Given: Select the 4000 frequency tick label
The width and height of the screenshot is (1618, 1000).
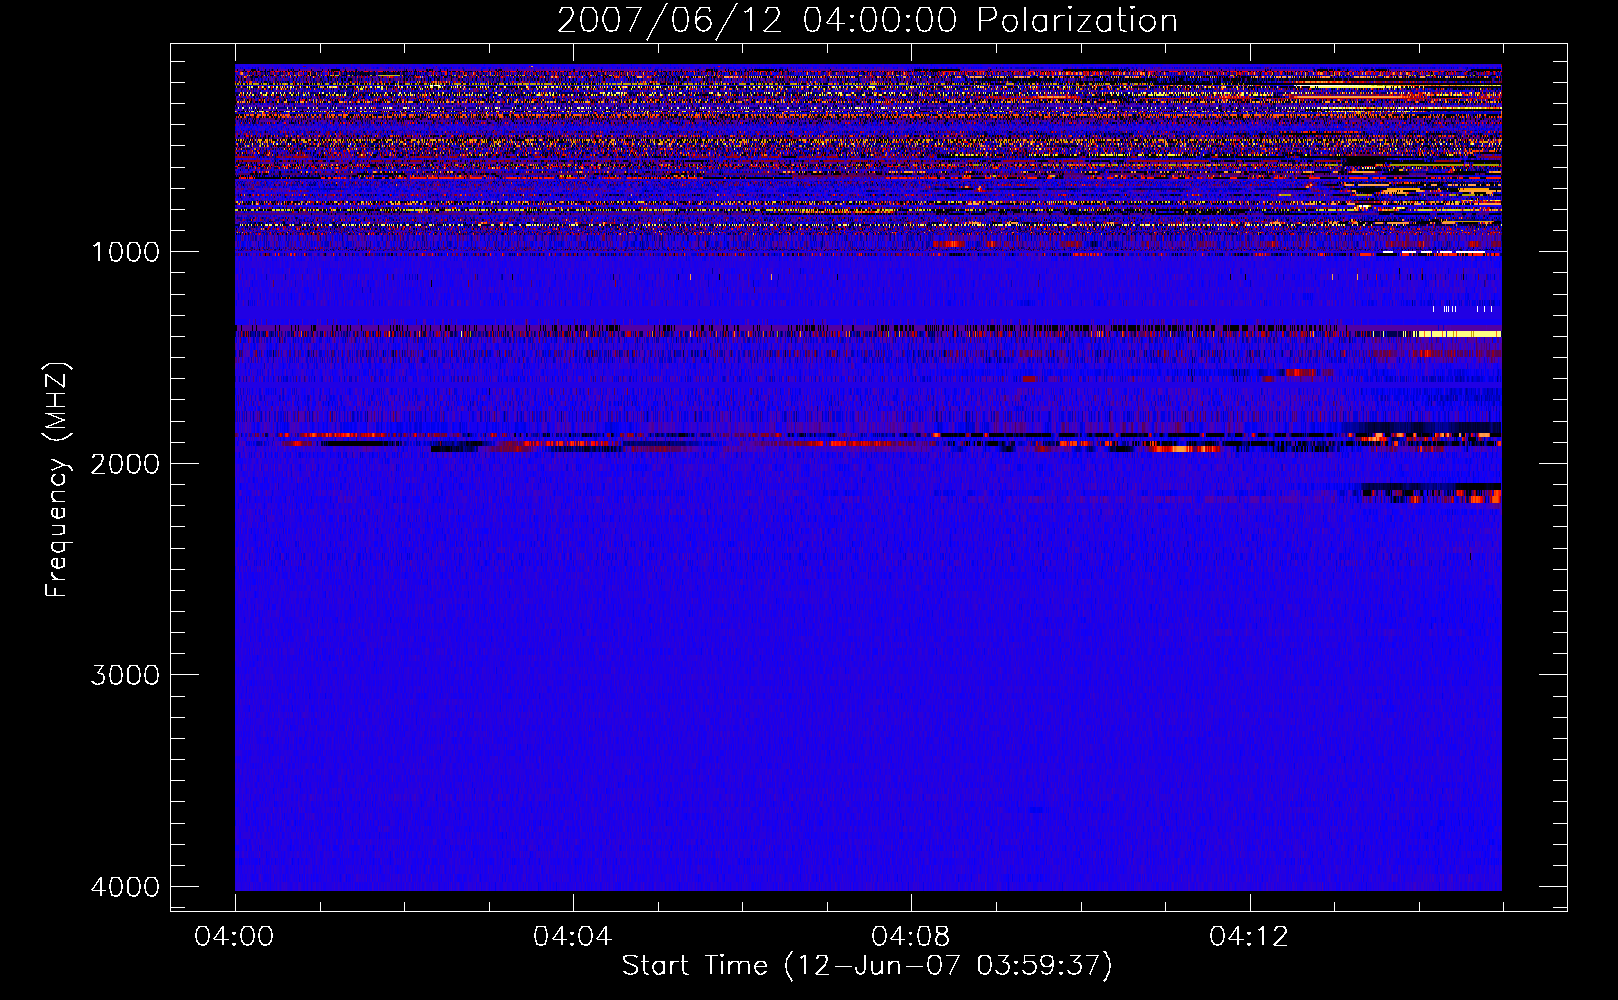Looking at the screenshot, I should tap(126, 887).
